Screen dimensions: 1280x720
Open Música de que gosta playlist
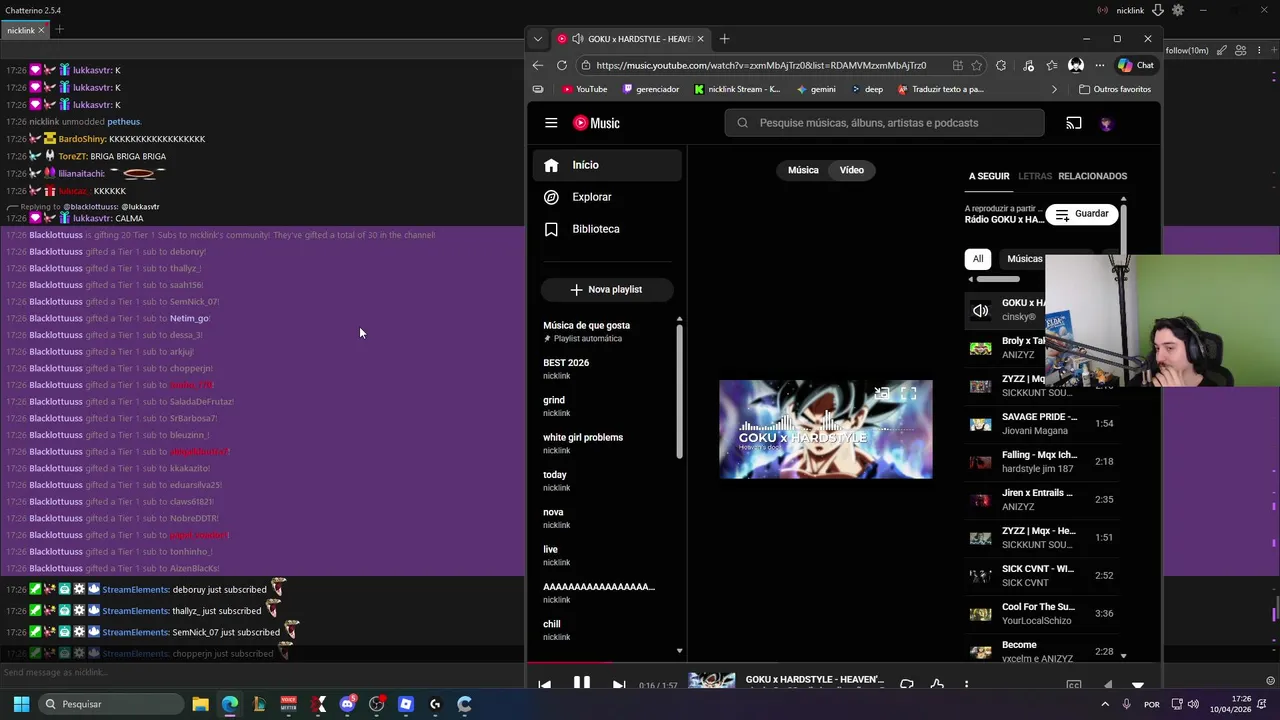tap(607, 331)
